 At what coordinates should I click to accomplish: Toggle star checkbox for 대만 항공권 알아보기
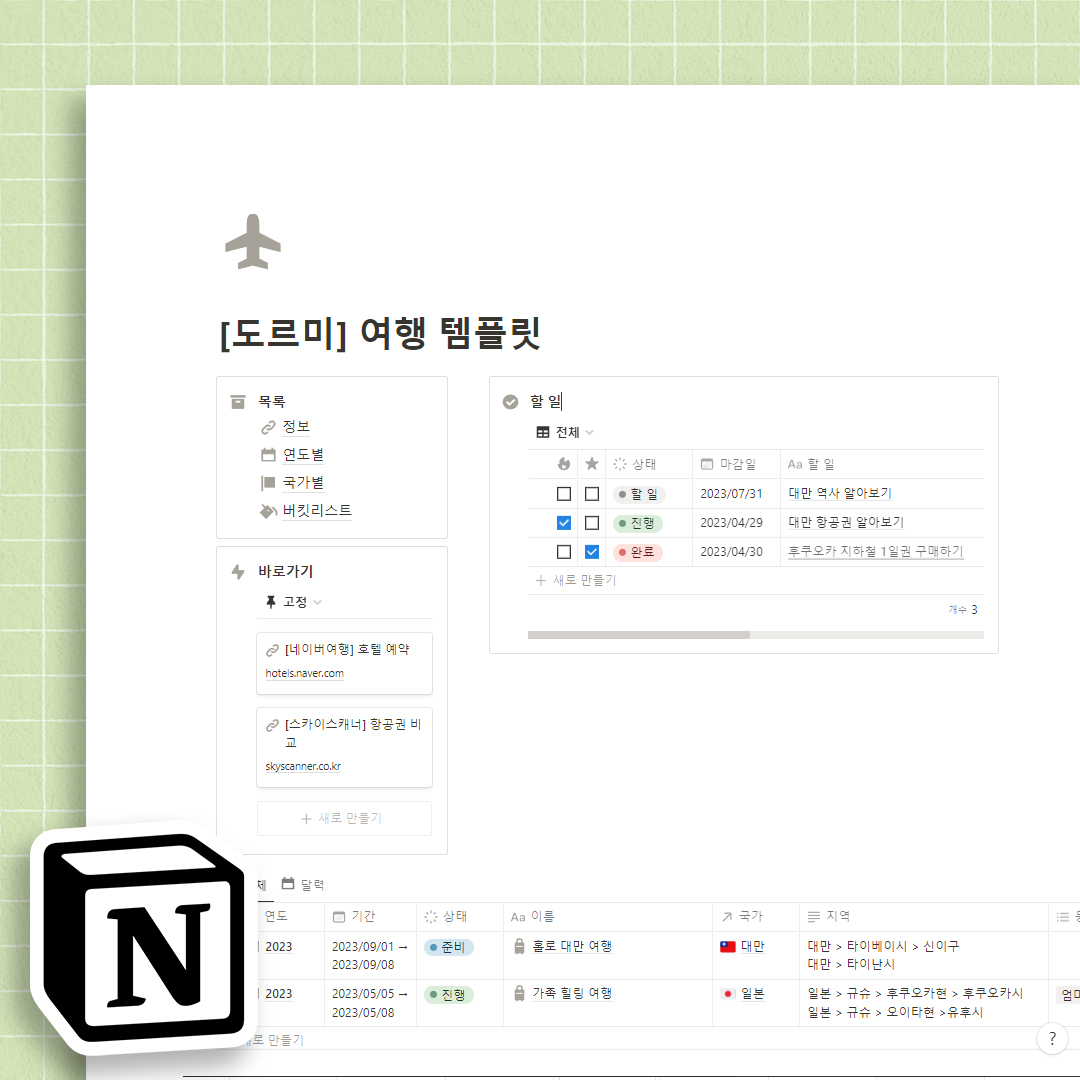tap(592, 523)
